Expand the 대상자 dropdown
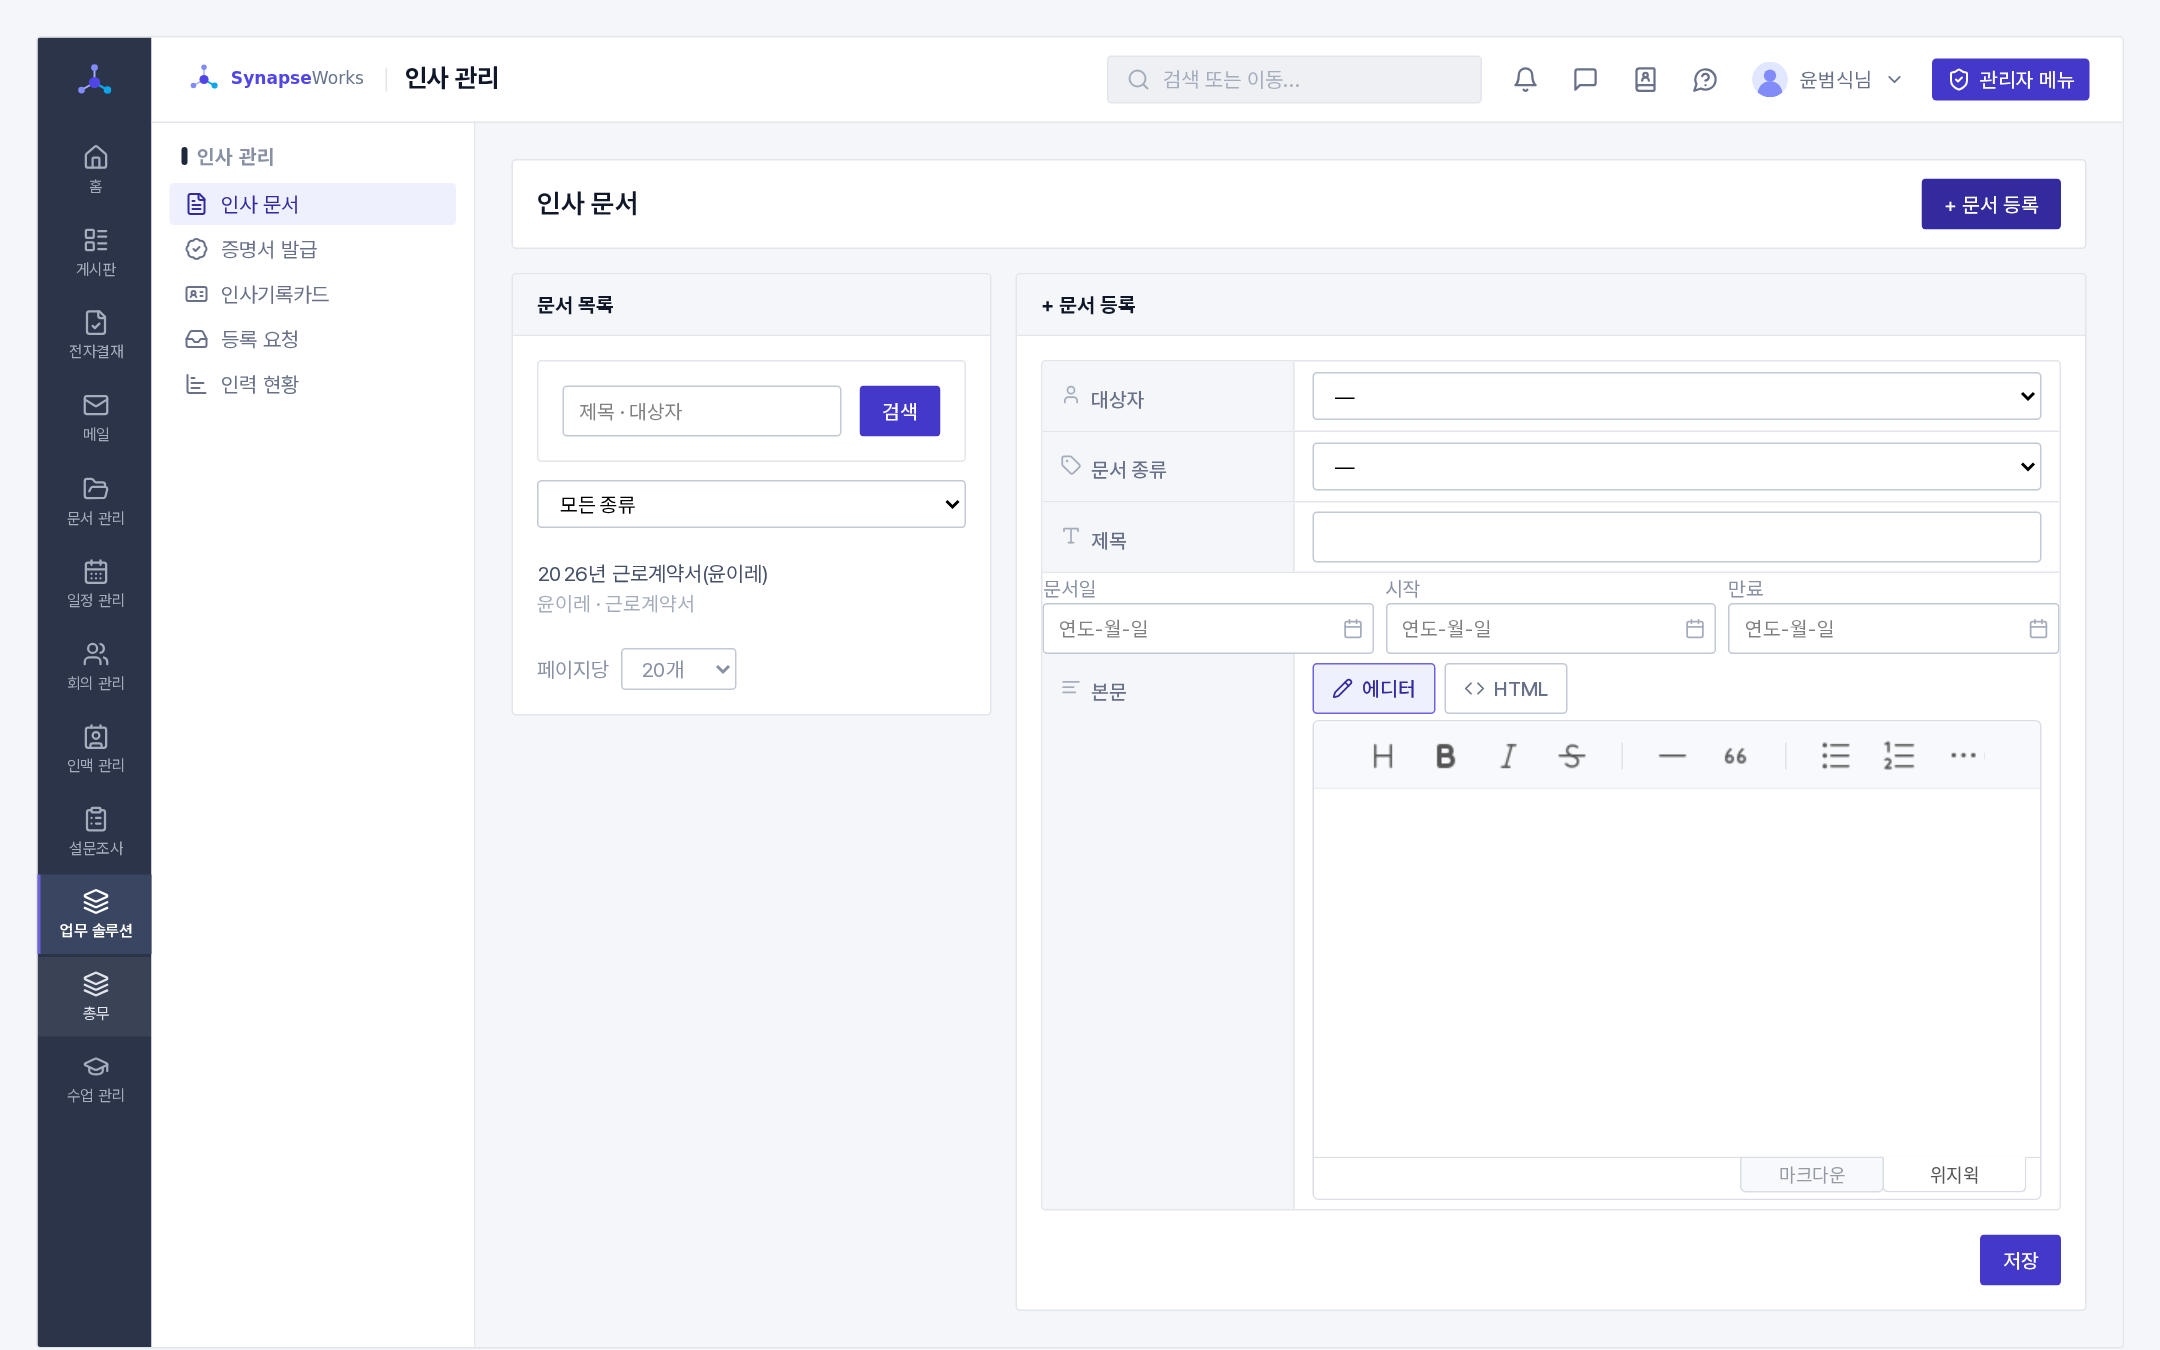Image resolution: width=2160 pixels, height=1350 pixels. [1676, 397]
